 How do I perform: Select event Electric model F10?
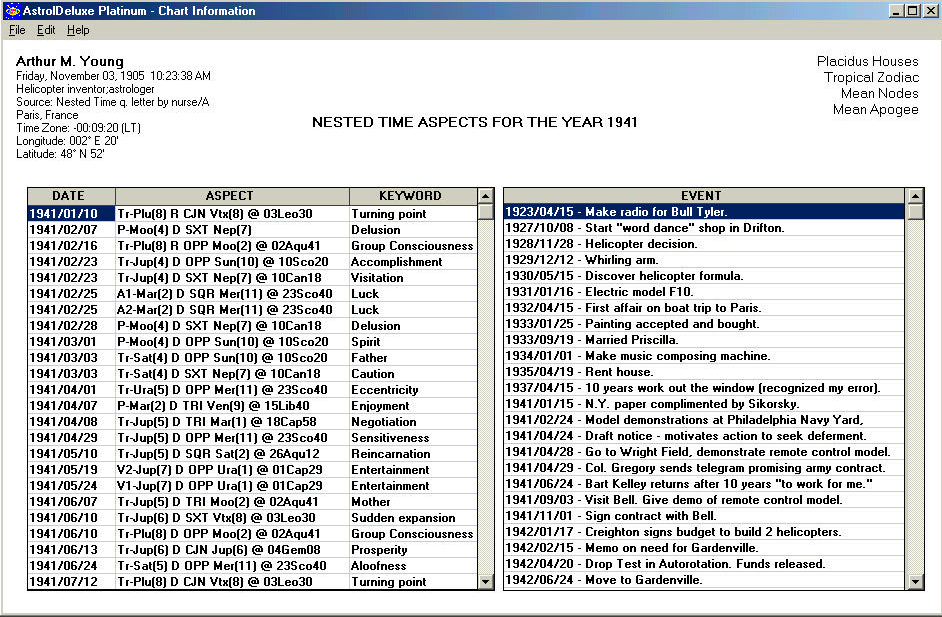tap(703, 292)
